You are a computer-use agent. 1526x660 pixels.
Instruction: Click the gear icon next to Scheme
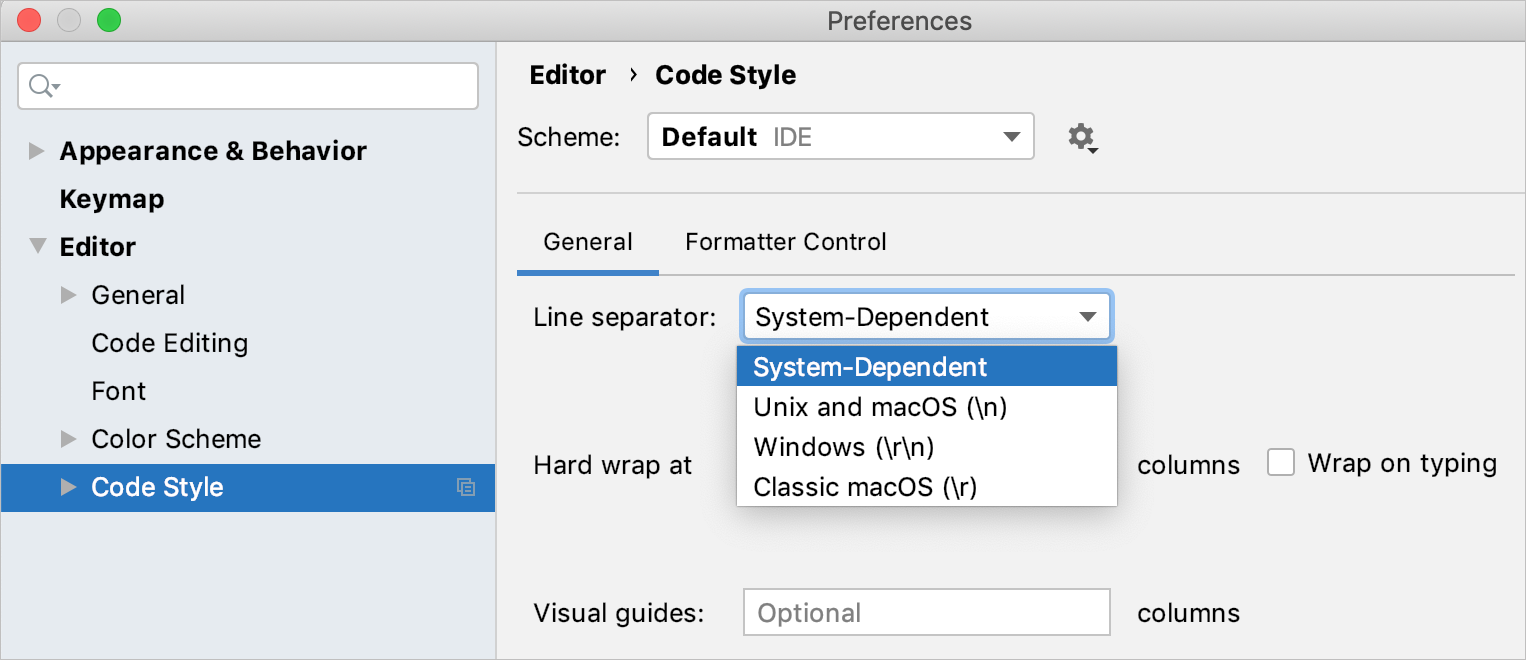click(1081, 137)
